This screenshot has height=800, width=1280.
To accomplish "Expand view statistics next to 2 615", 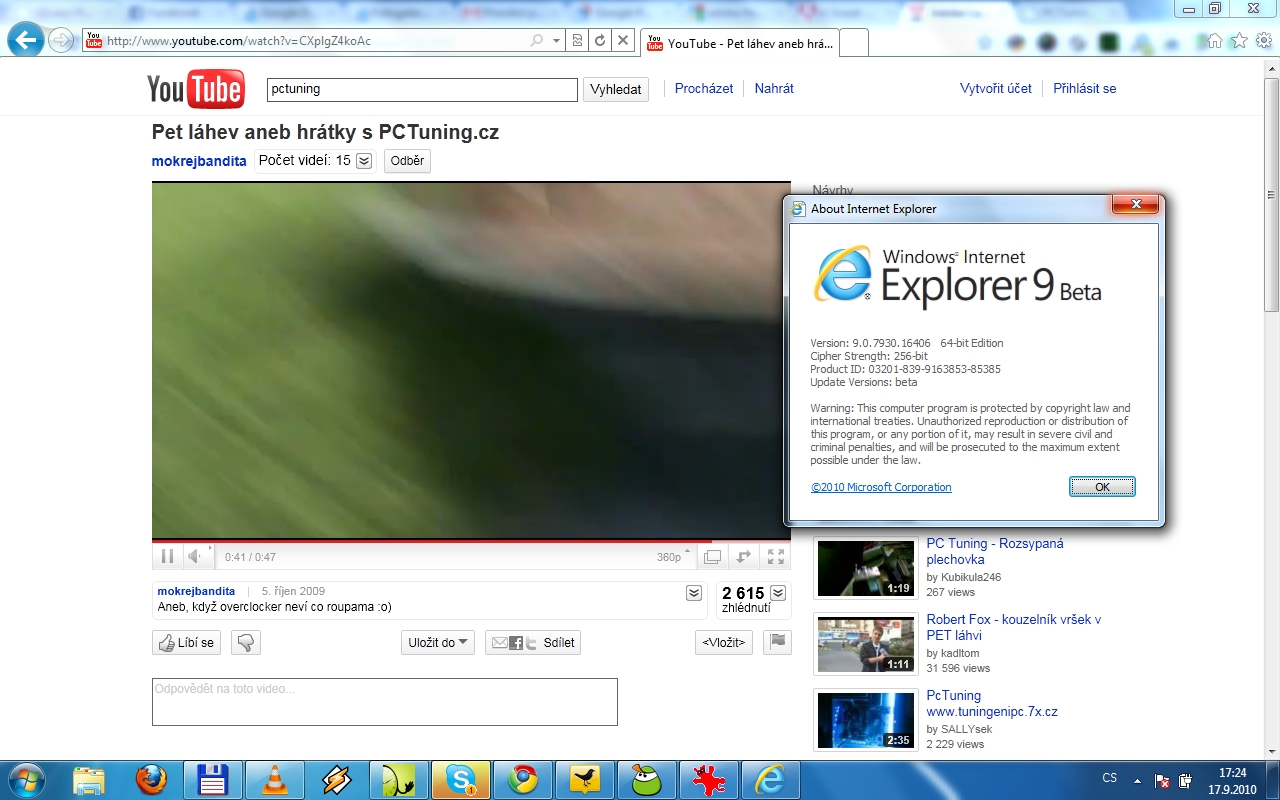I will point(778,593).
